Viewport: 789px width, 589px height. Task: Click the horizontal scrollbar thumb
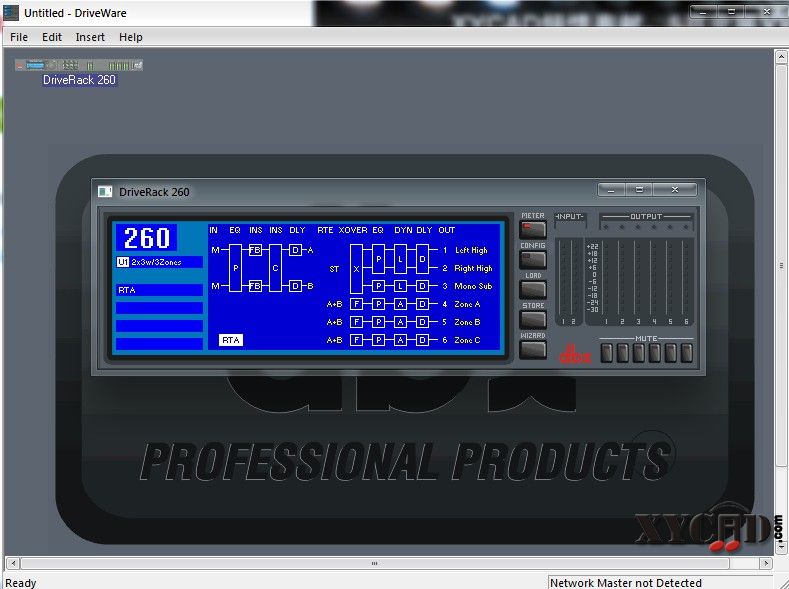(x=374, y=563)
